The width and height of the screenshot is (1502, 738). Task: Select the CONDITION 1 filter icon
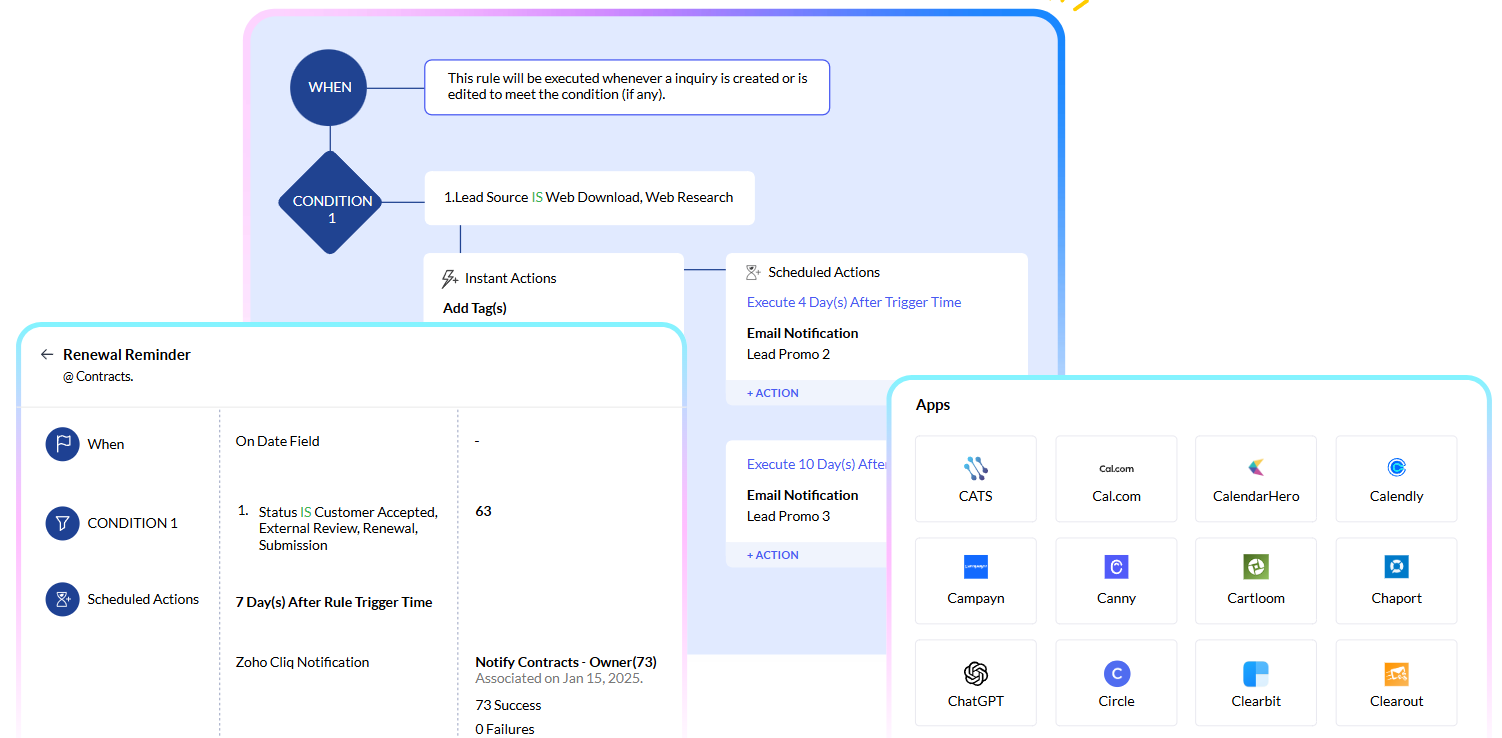(62, 522)
